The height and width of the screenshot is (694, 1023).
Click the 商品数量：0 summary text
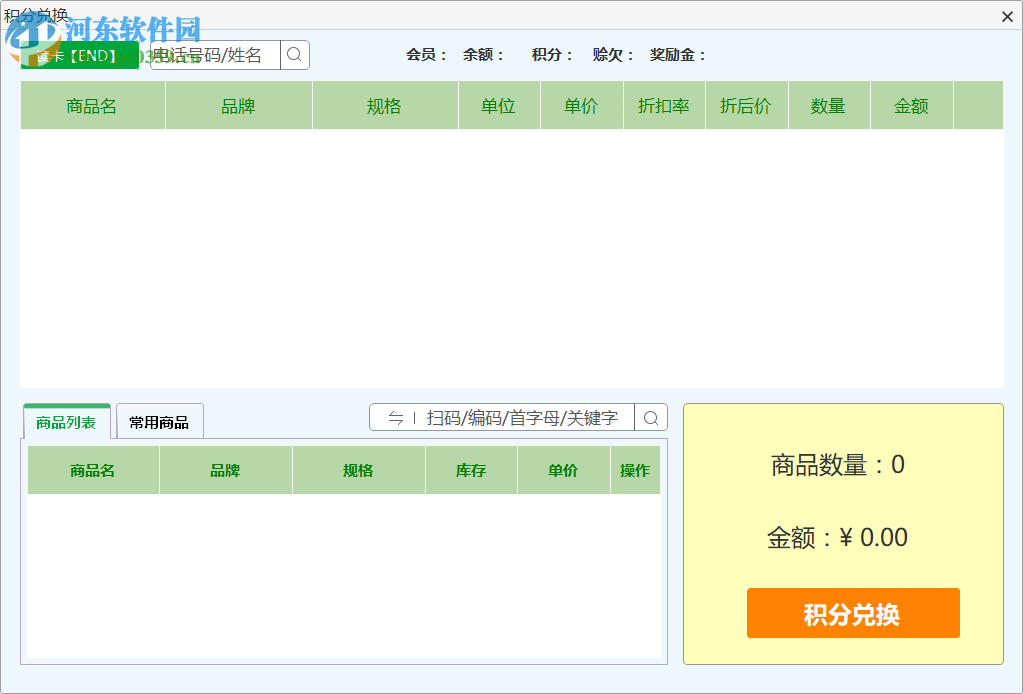click(838, 465)
